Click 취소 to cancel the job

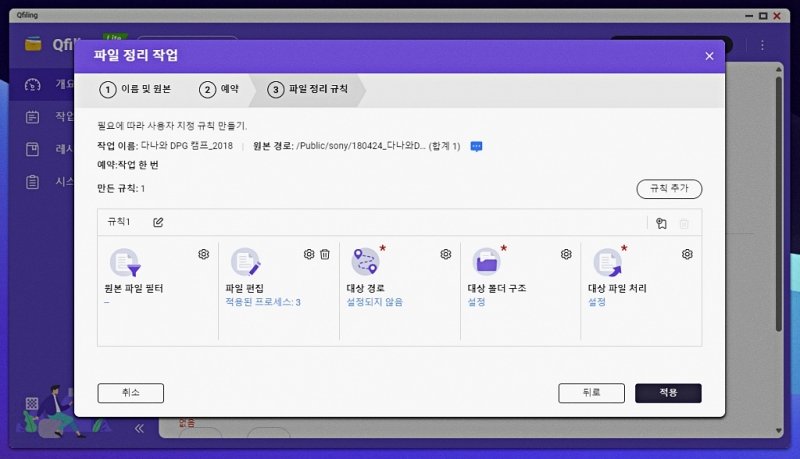(130, 393)
